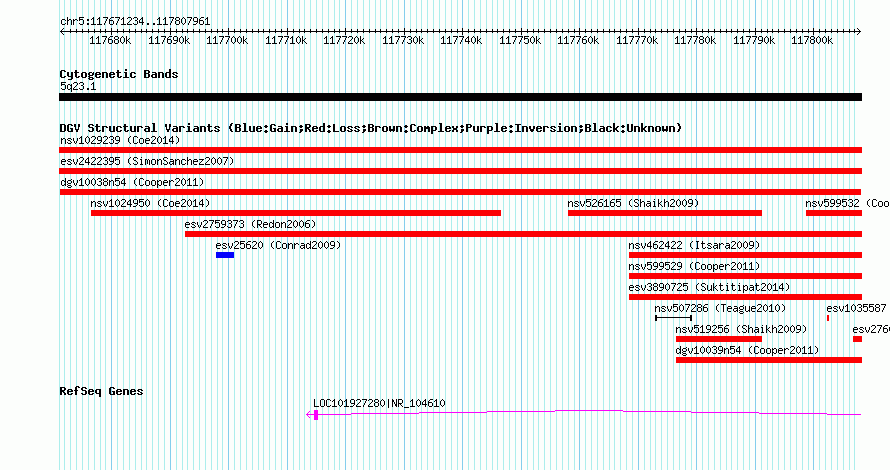Click the DGV Structural Variants track title
Viewport: 890px width, 470px height.
(x=371, y=128)
